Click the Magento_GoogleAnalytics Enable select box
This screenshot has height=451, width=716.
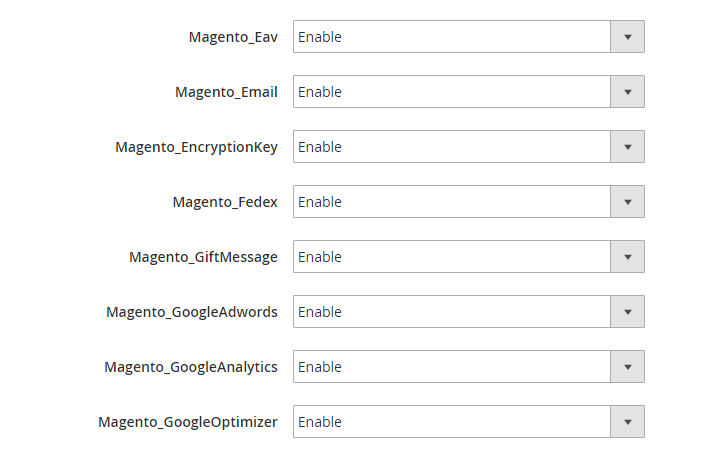(x=451, y=367)
